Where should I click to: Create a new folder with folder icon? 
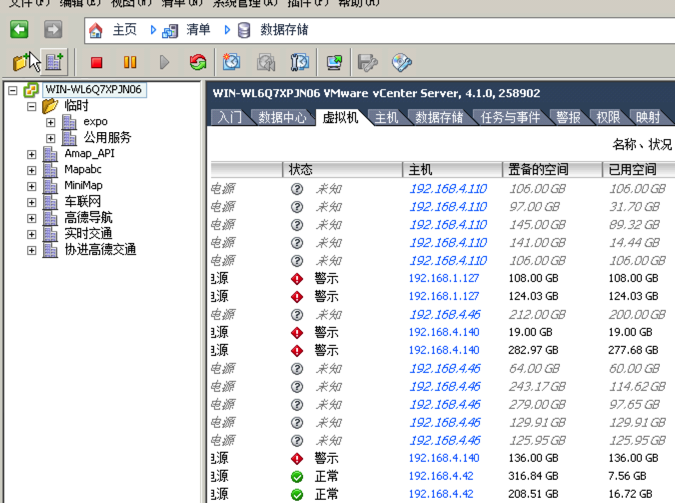pos(21,62)
